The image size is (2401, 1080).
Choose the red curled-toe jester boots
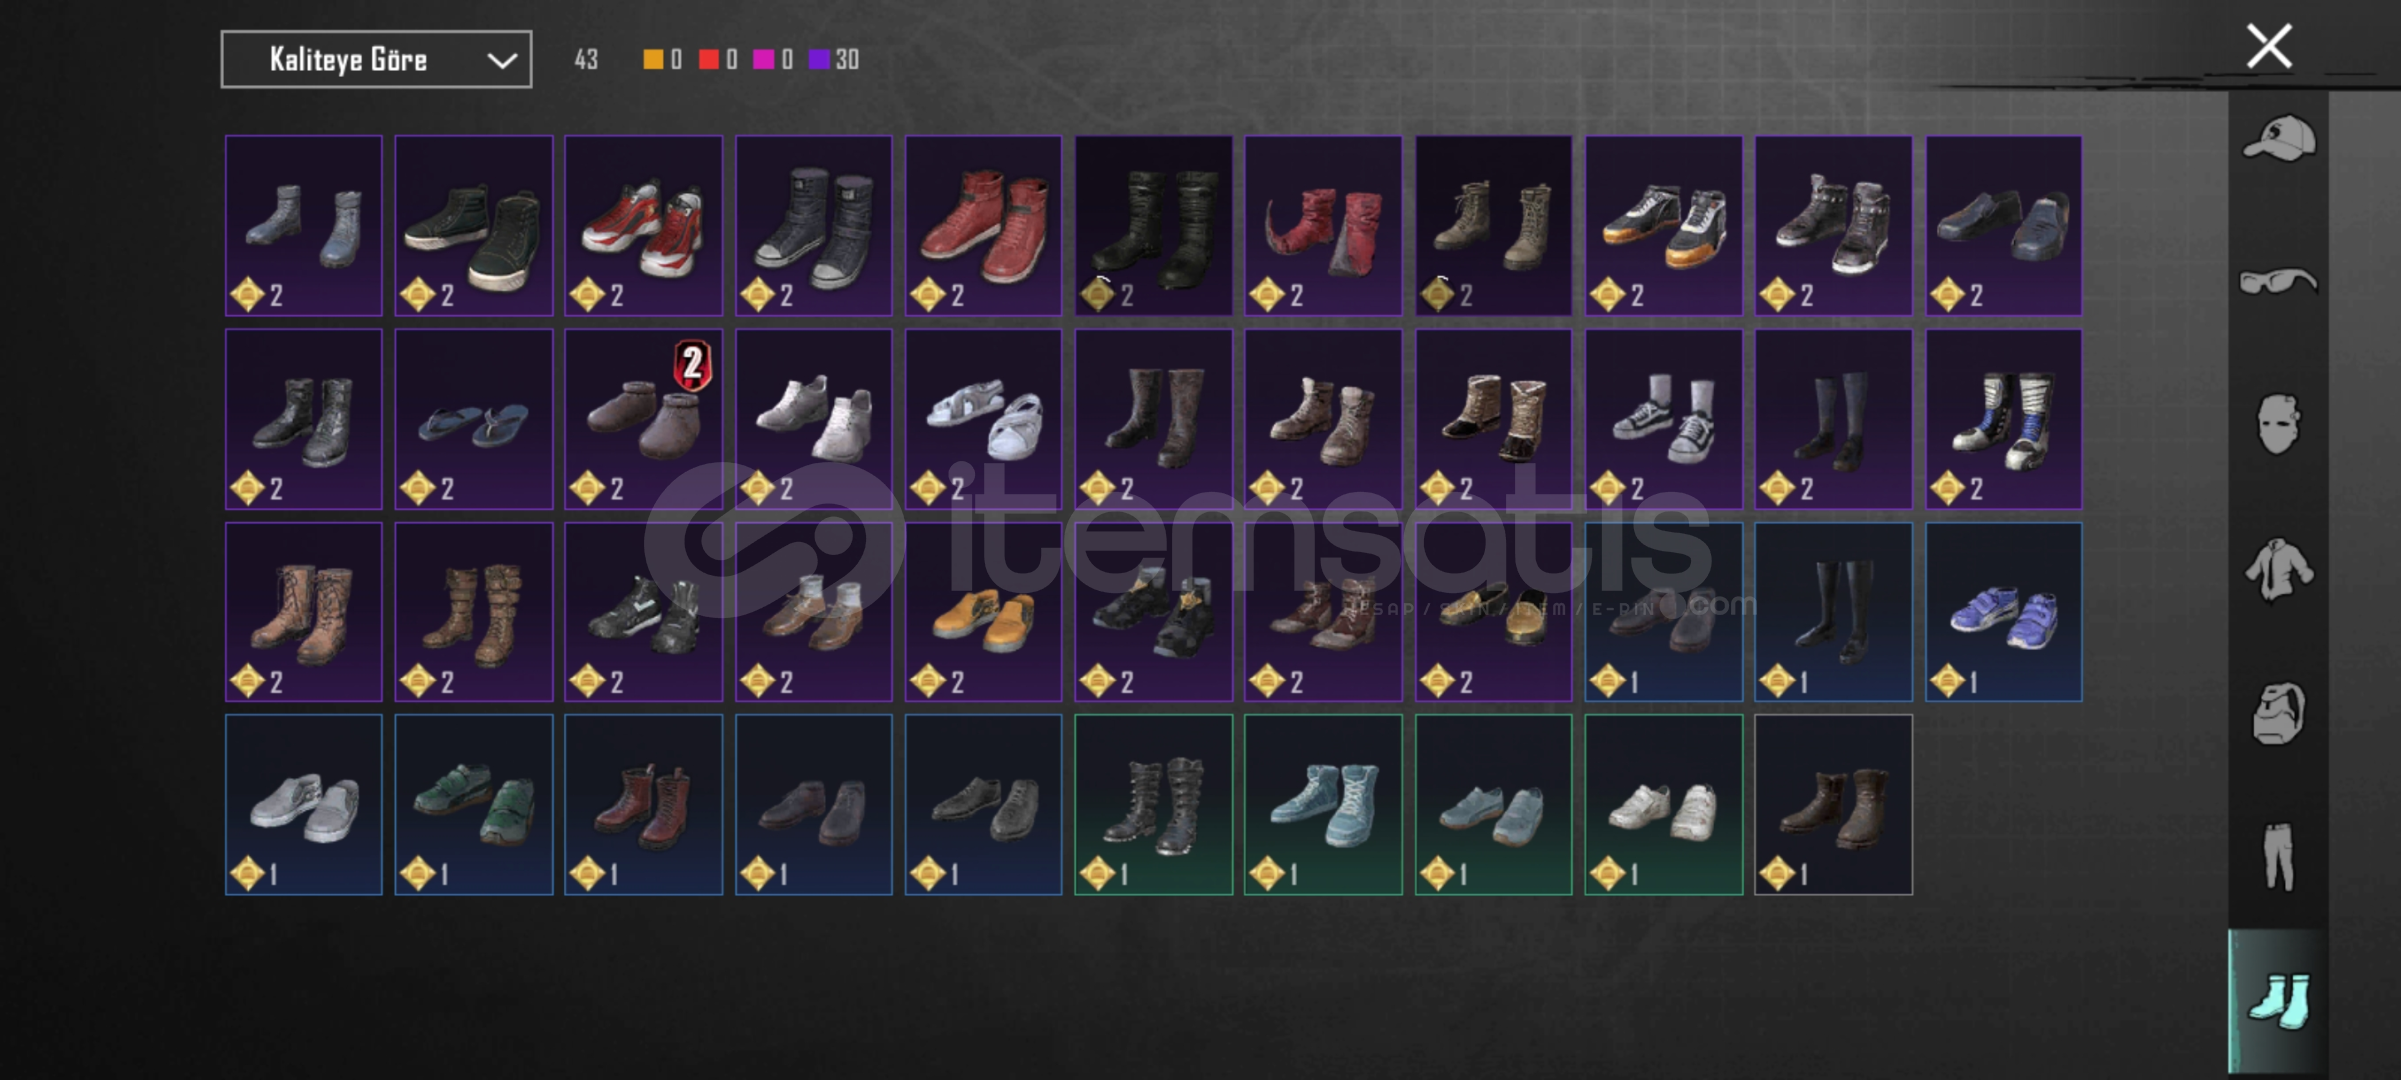coord(1323,226)
